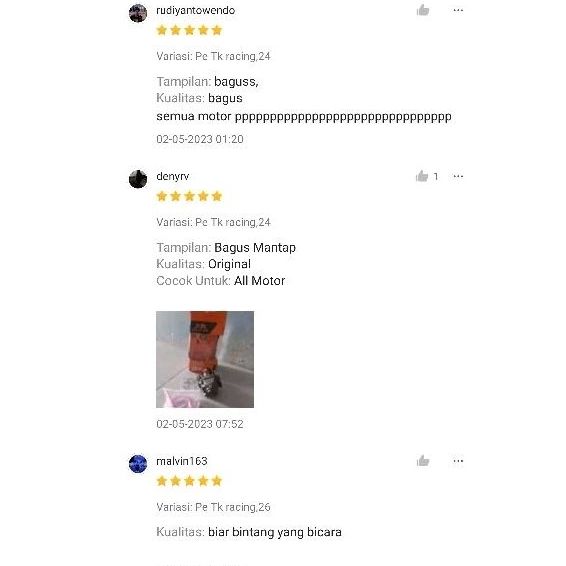Open malvin163's blue profile avatar

138,464
